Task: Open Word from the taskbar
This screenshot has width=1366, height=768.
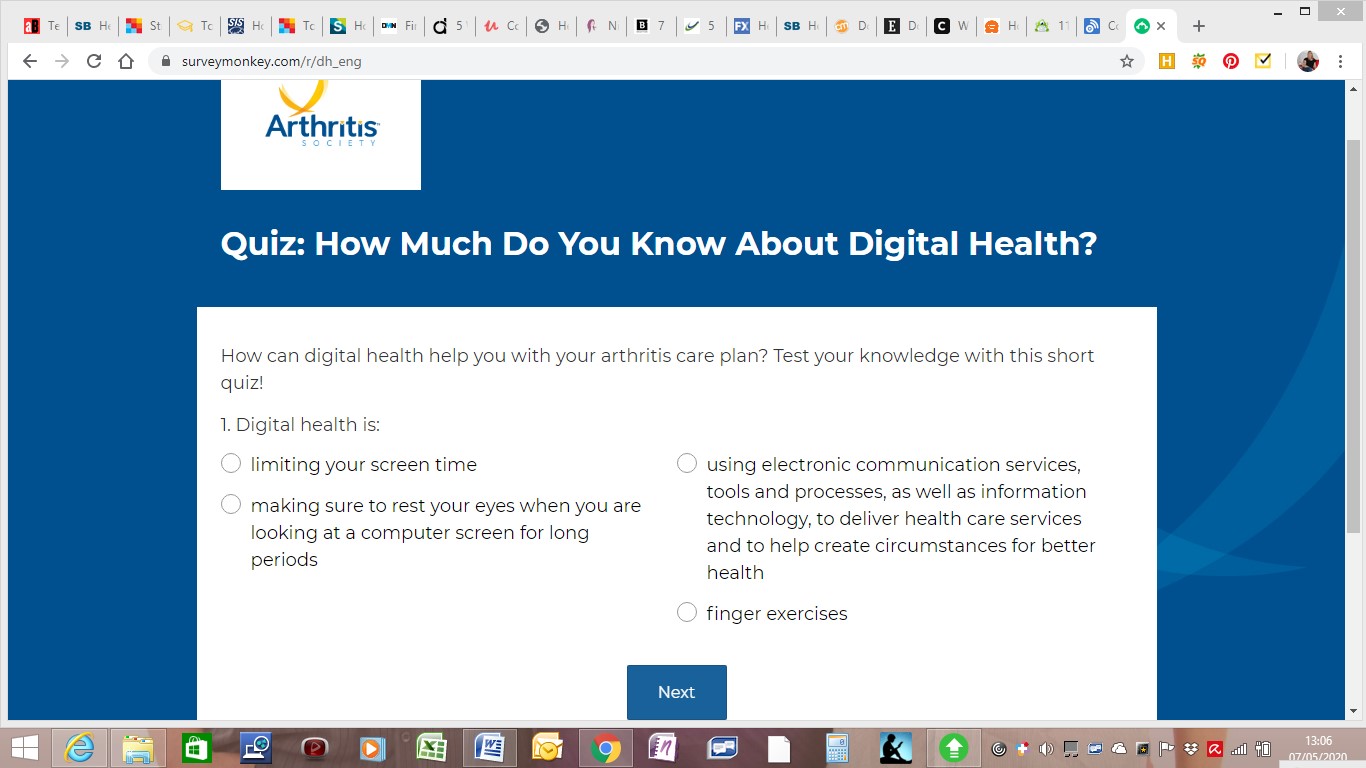Action: 489,747
